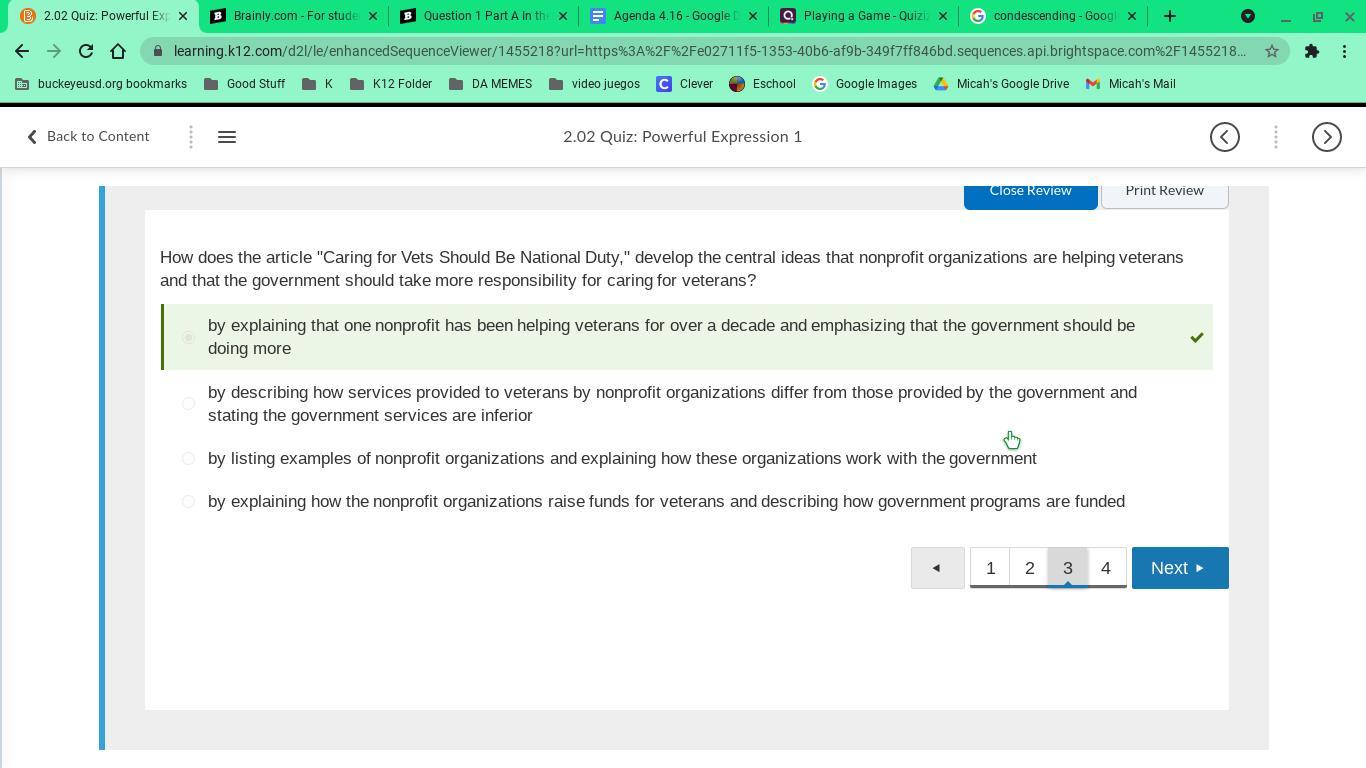Open a new browser tab
This screenshot has height=768, width=1366.
pyautogui.click(x=1170, y=16)
